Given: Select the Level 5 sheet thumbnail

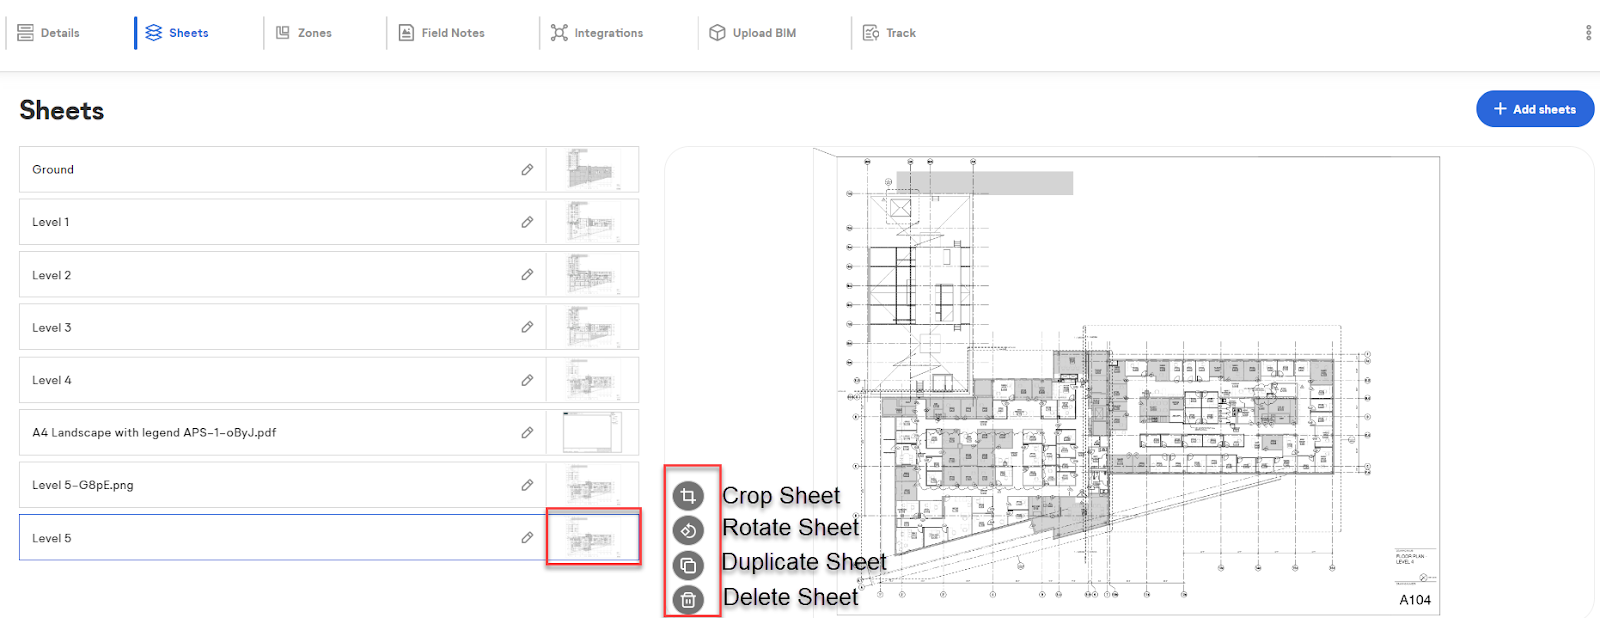Looking at the screenshot, I should (x=592, y=538).
